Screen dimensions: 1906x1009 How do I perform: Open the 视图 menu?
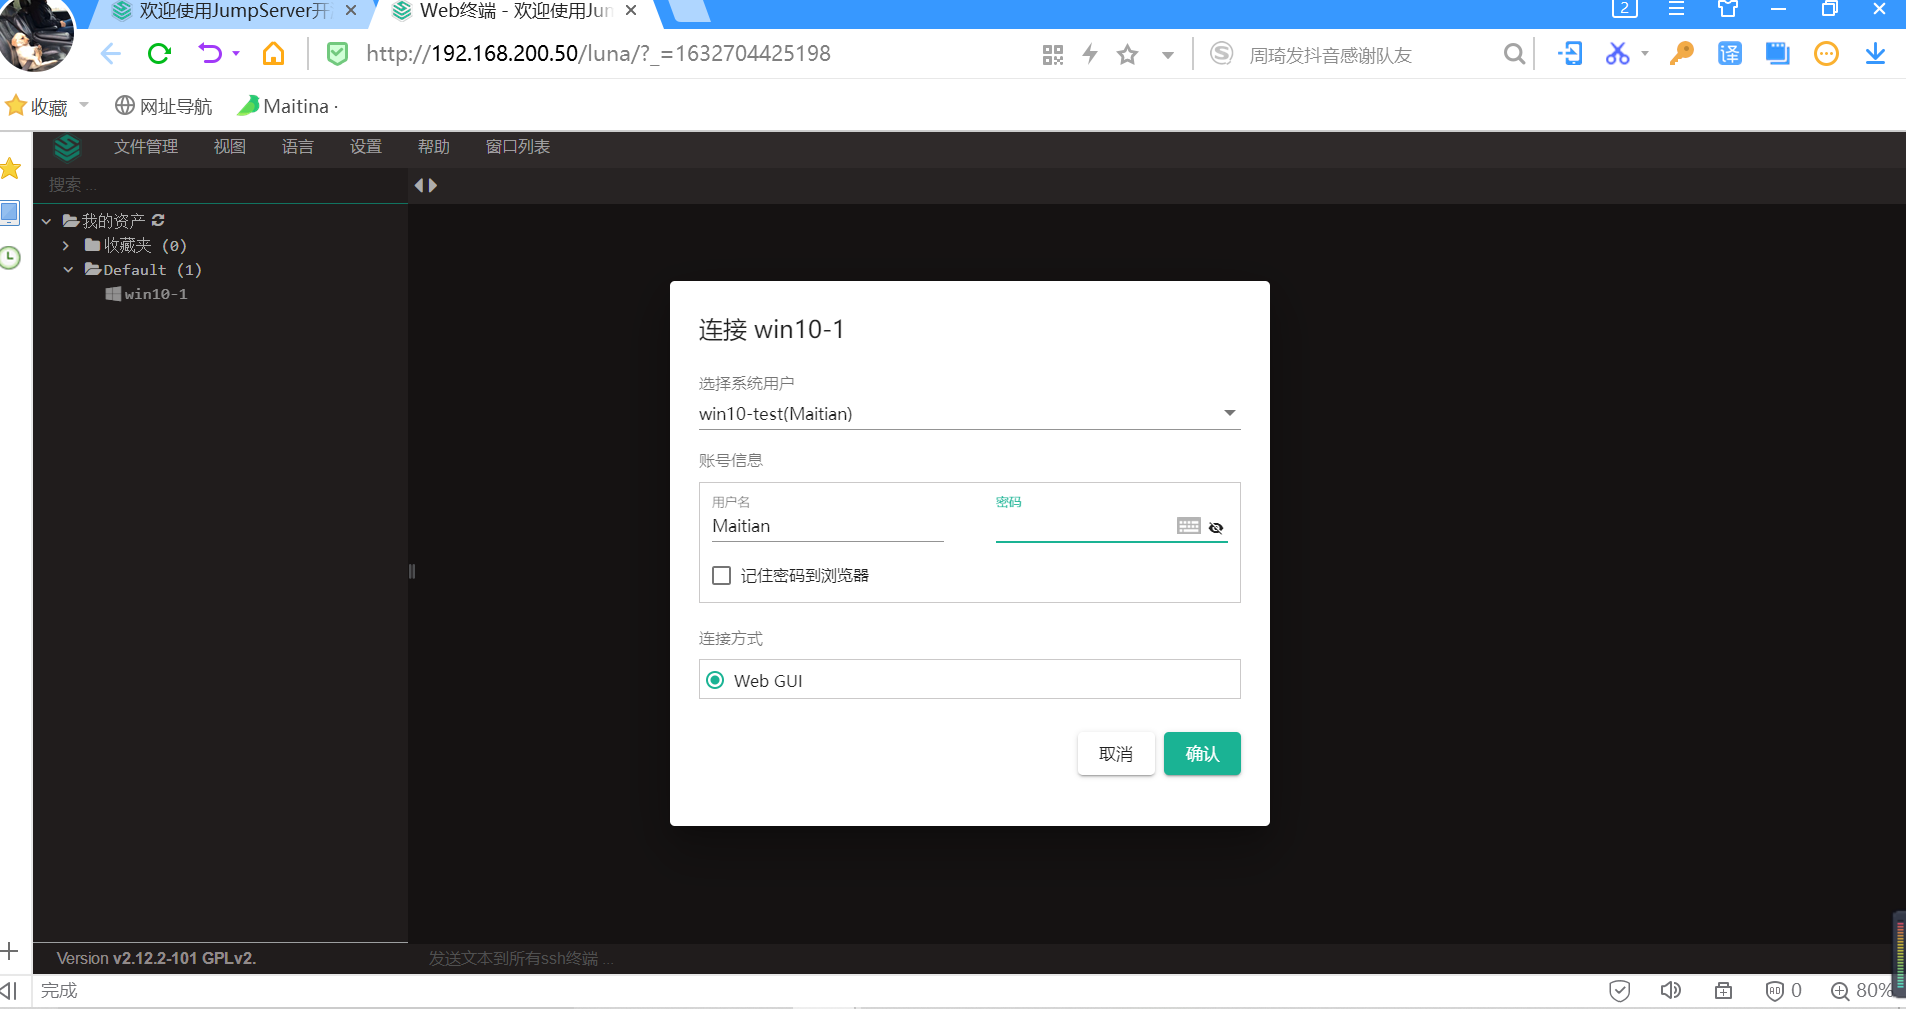point(230,147)
